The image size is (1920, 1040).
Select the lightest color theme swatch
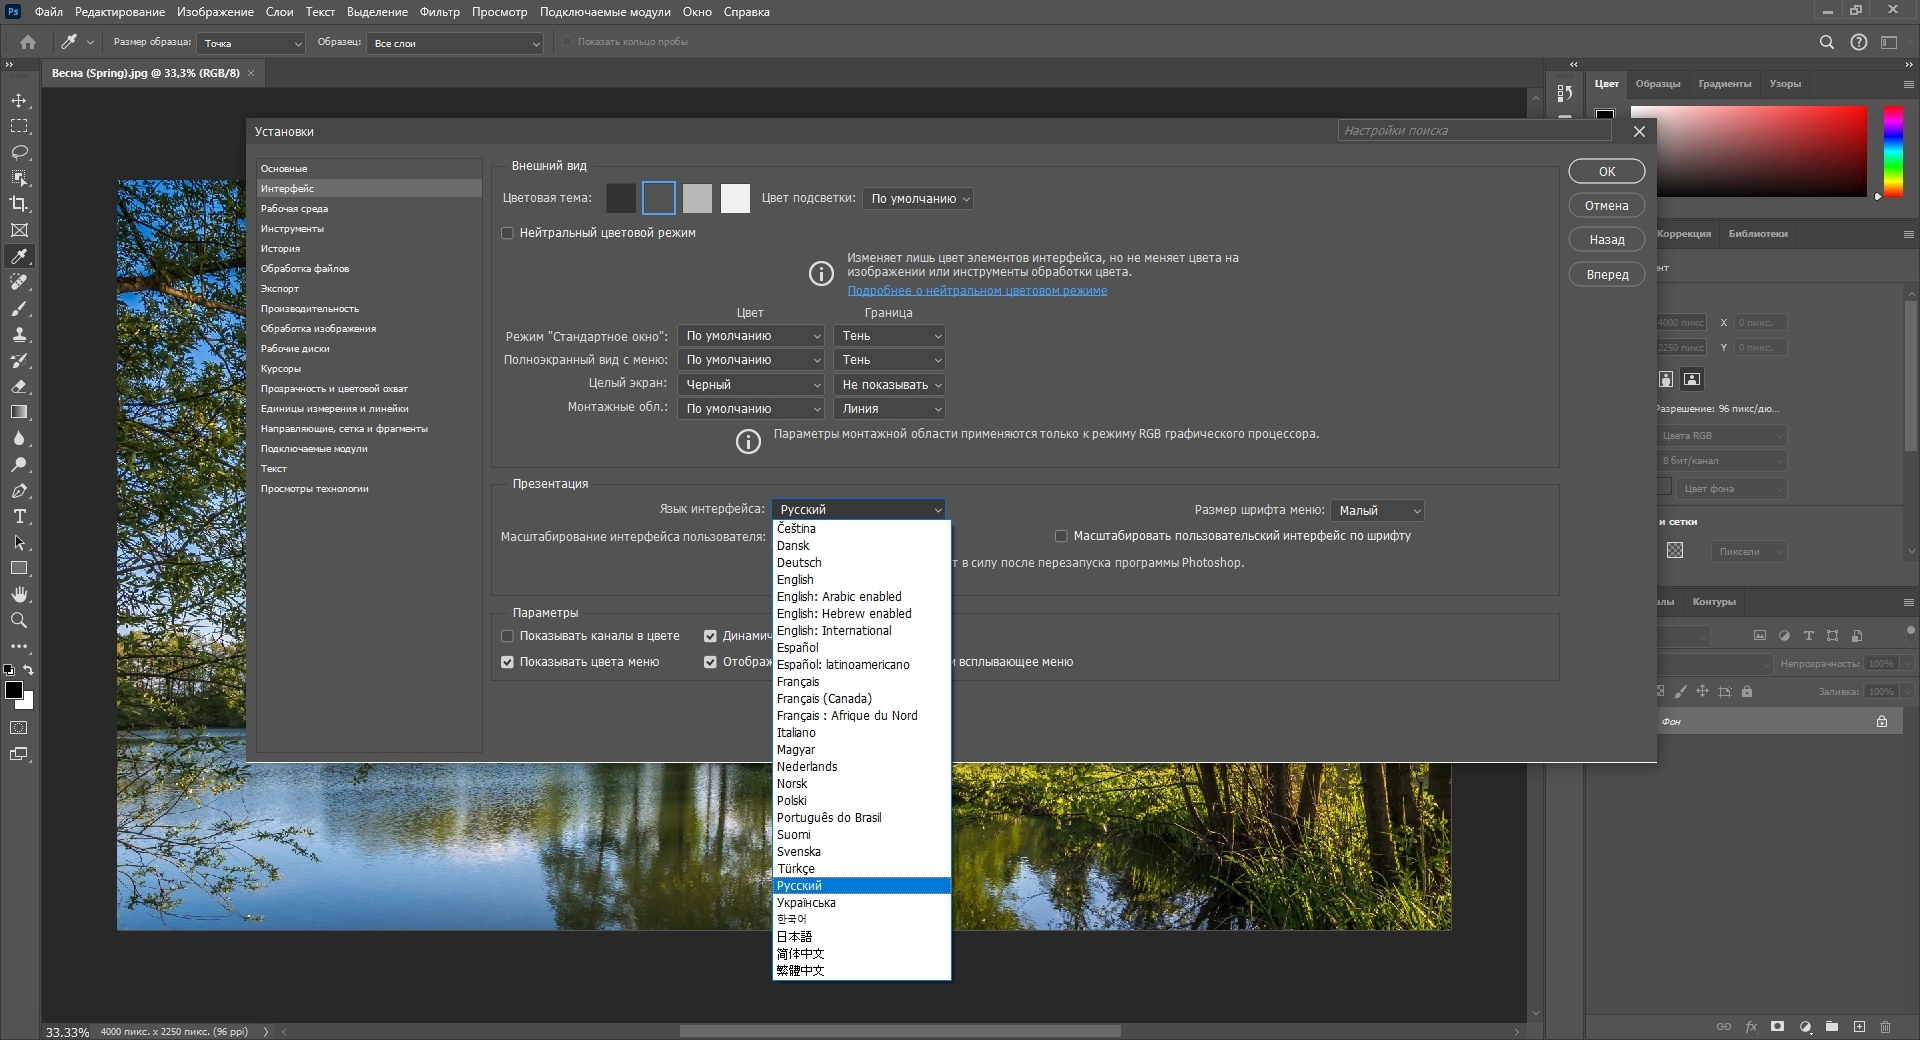point(735,198)
